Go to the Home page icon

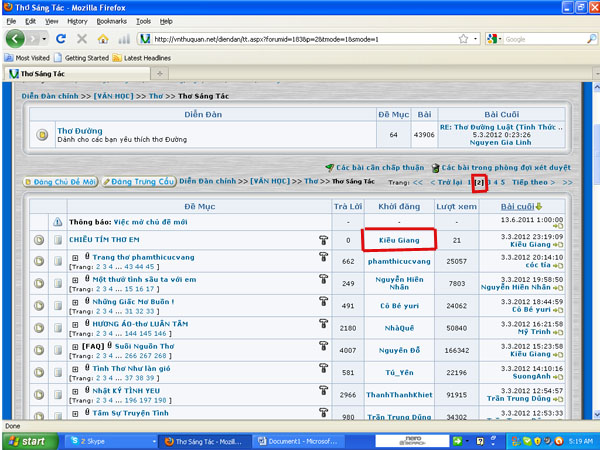point(103,39)
